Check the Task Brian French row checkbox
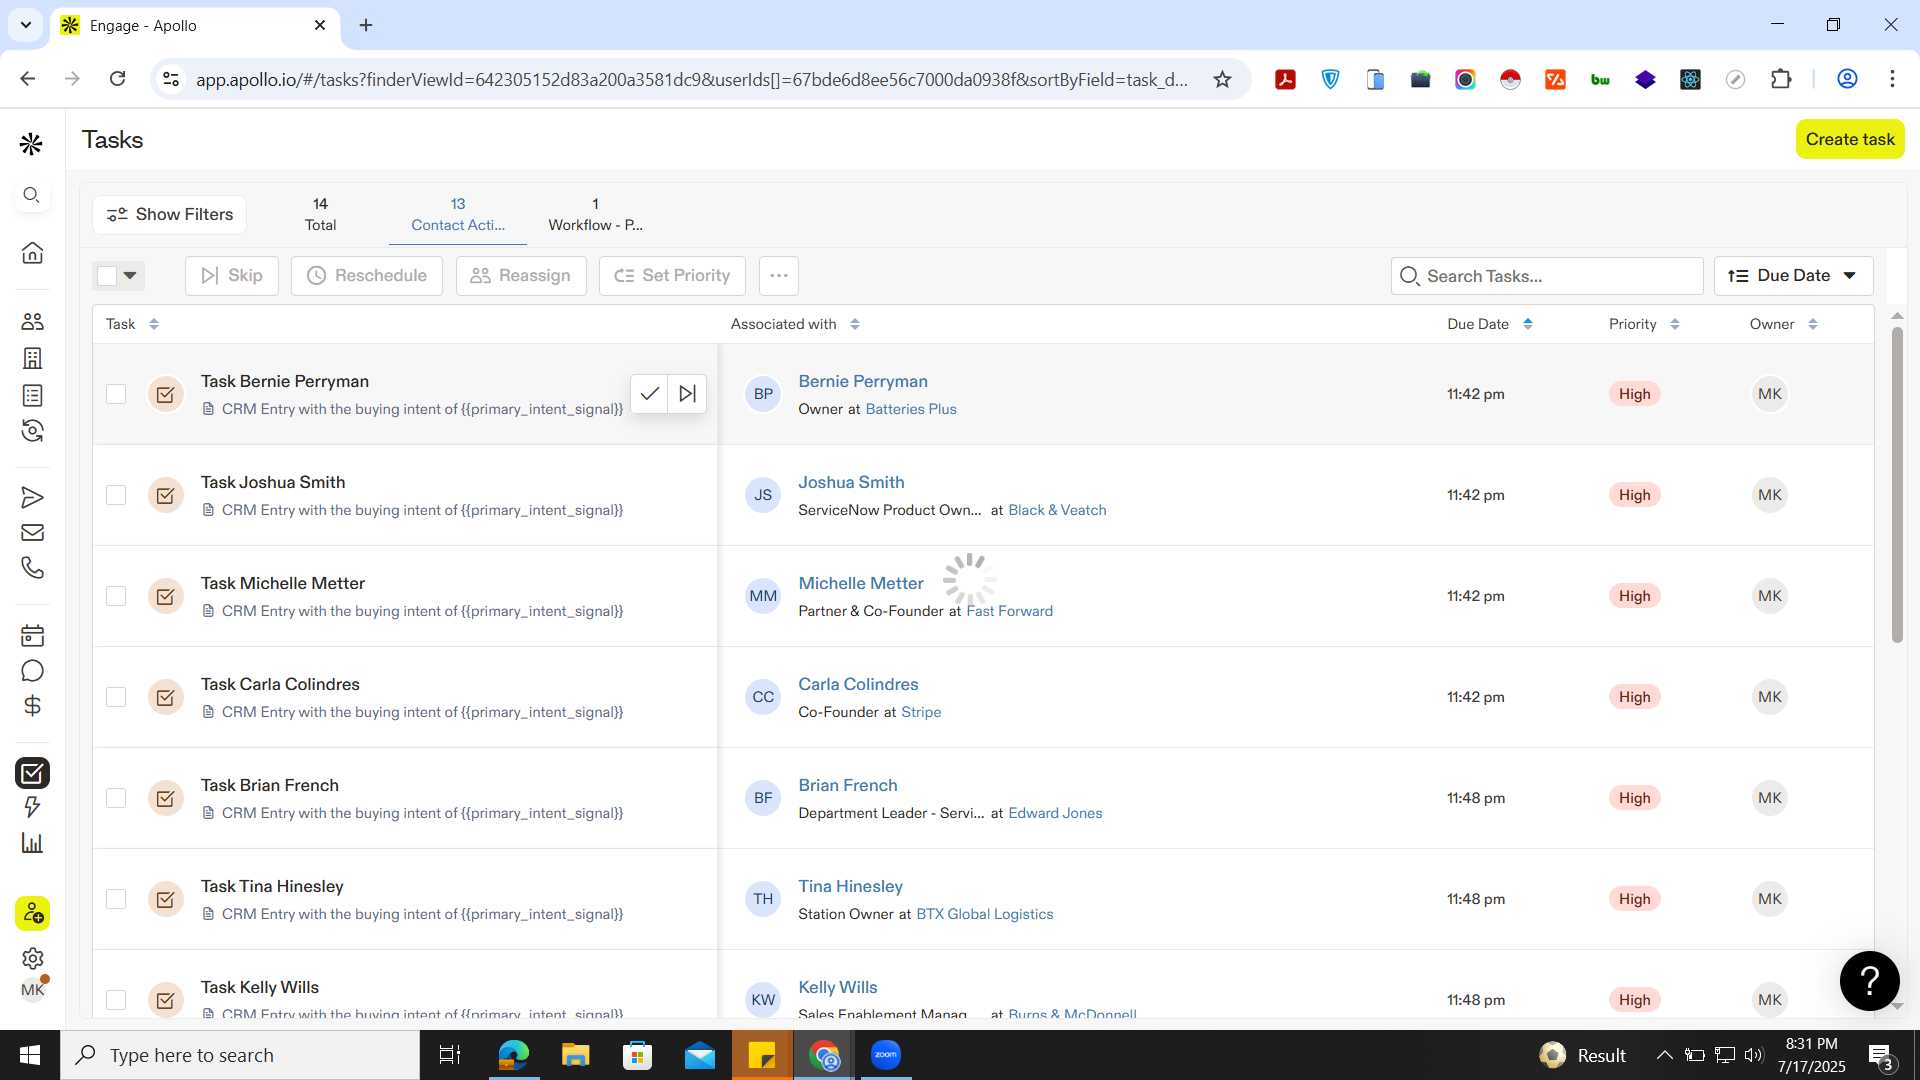 click(x=116, y=798)
